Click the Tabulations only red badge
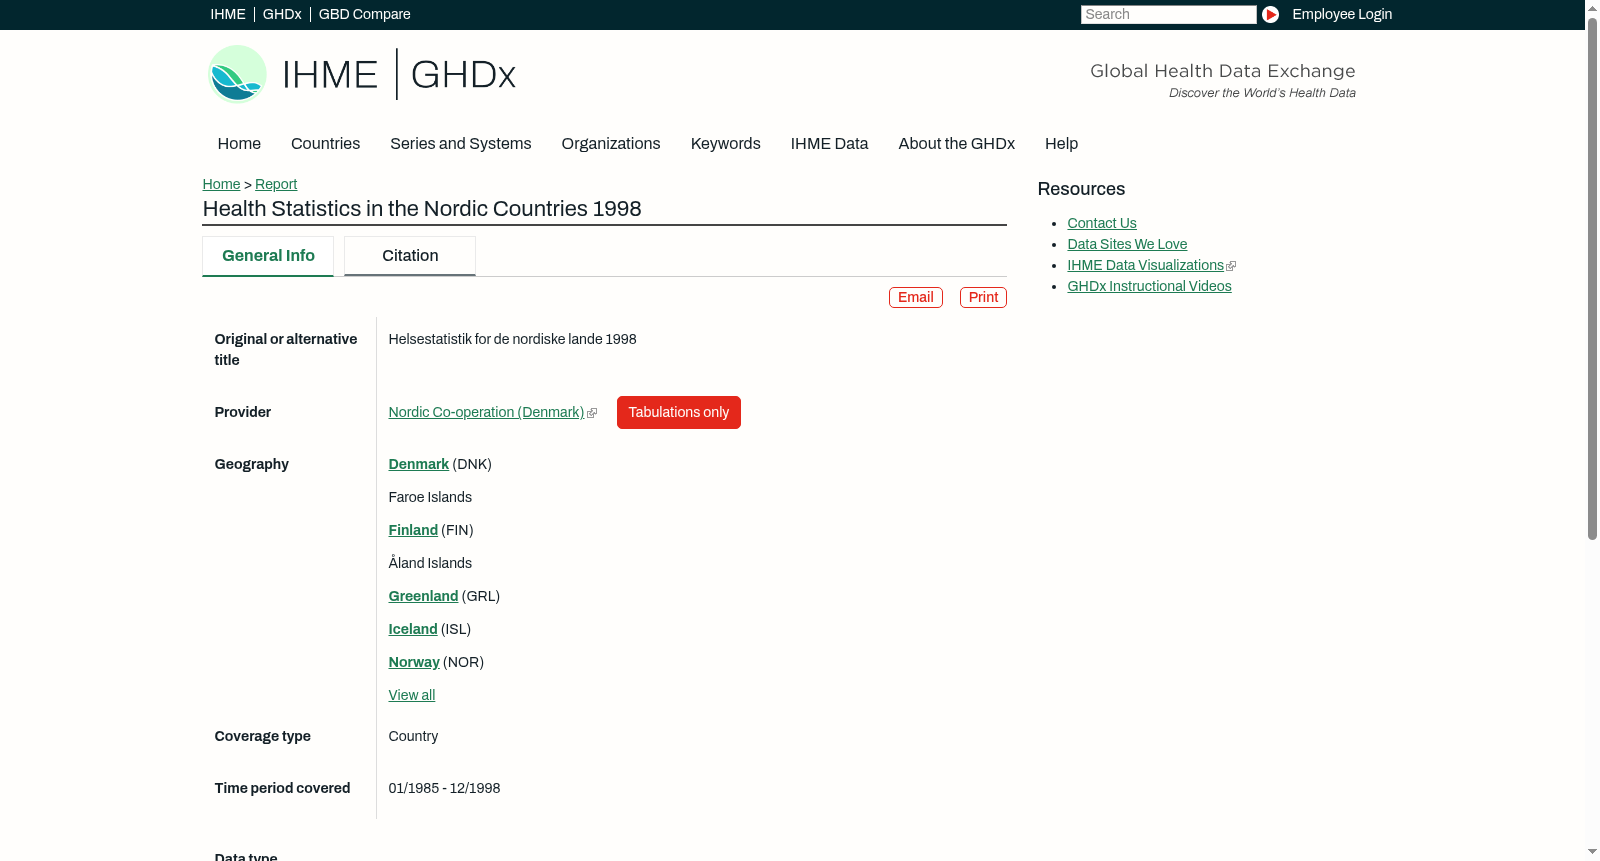Screen dimensions: 1600x861 pyautogui.click(x=679, y=412)
